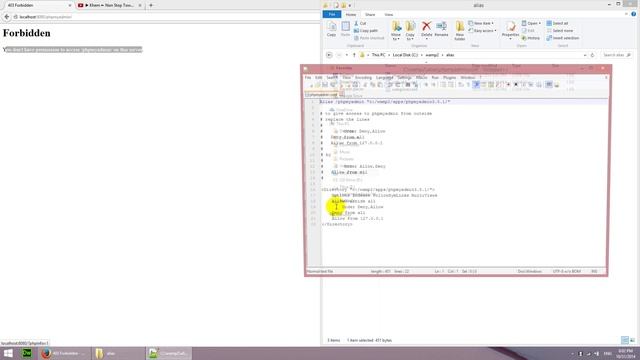640x360 pixels.
Task: Open Notepad++ Plugins menu
Action: 449,78
